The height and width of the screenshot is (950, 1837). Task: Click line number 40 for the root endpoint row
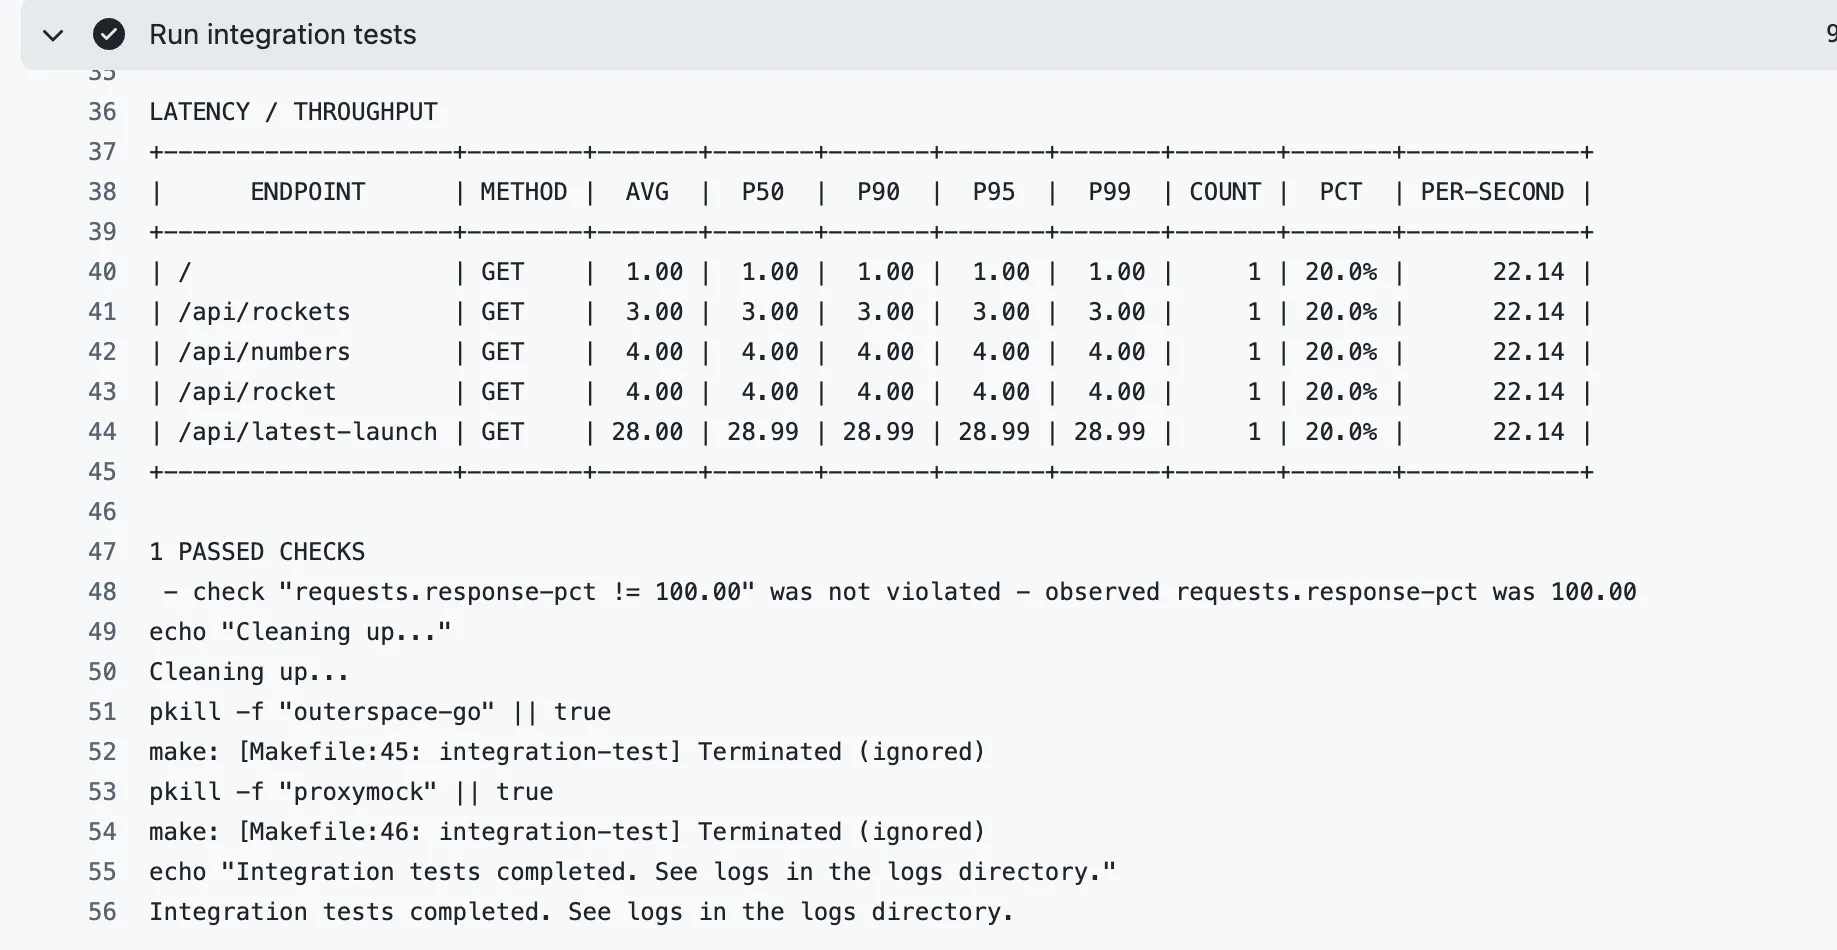point(102,271)
